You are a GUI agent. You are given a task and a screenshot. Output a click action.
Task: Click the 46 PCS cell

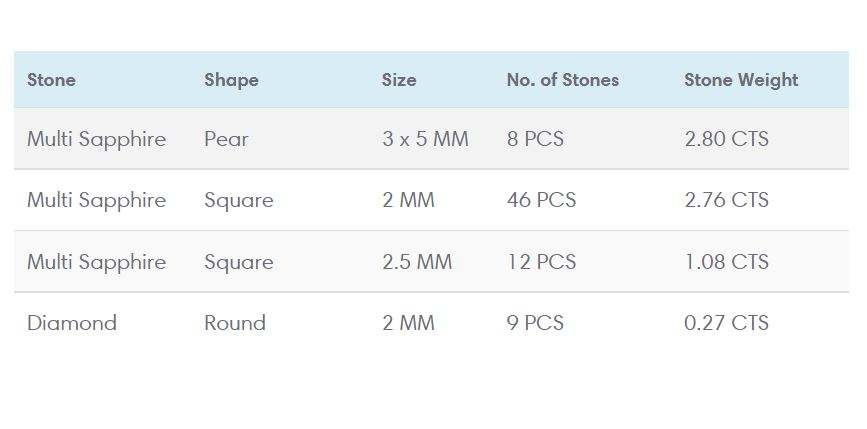click(x=541, y=200)
